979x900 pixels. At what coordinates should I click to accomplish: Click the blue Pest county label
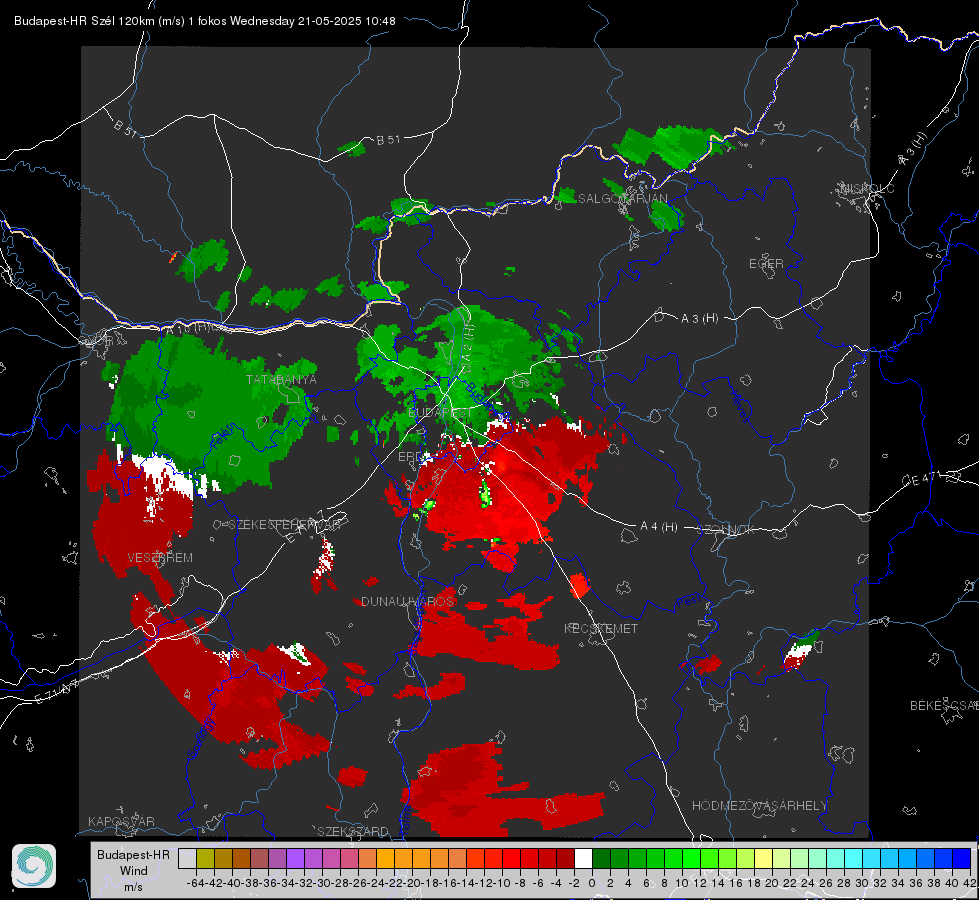(688, 601)
